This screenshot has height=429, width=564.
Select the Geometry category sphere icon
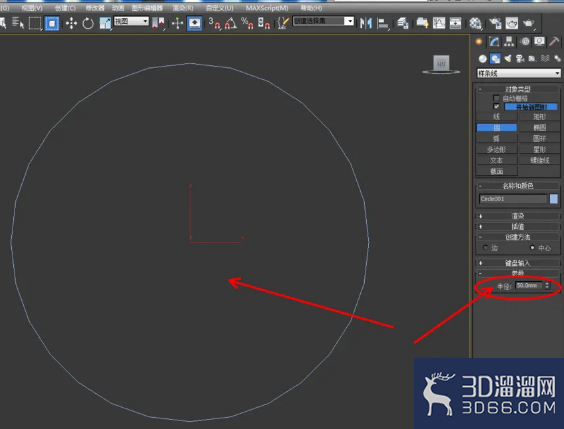click(483, 59)
